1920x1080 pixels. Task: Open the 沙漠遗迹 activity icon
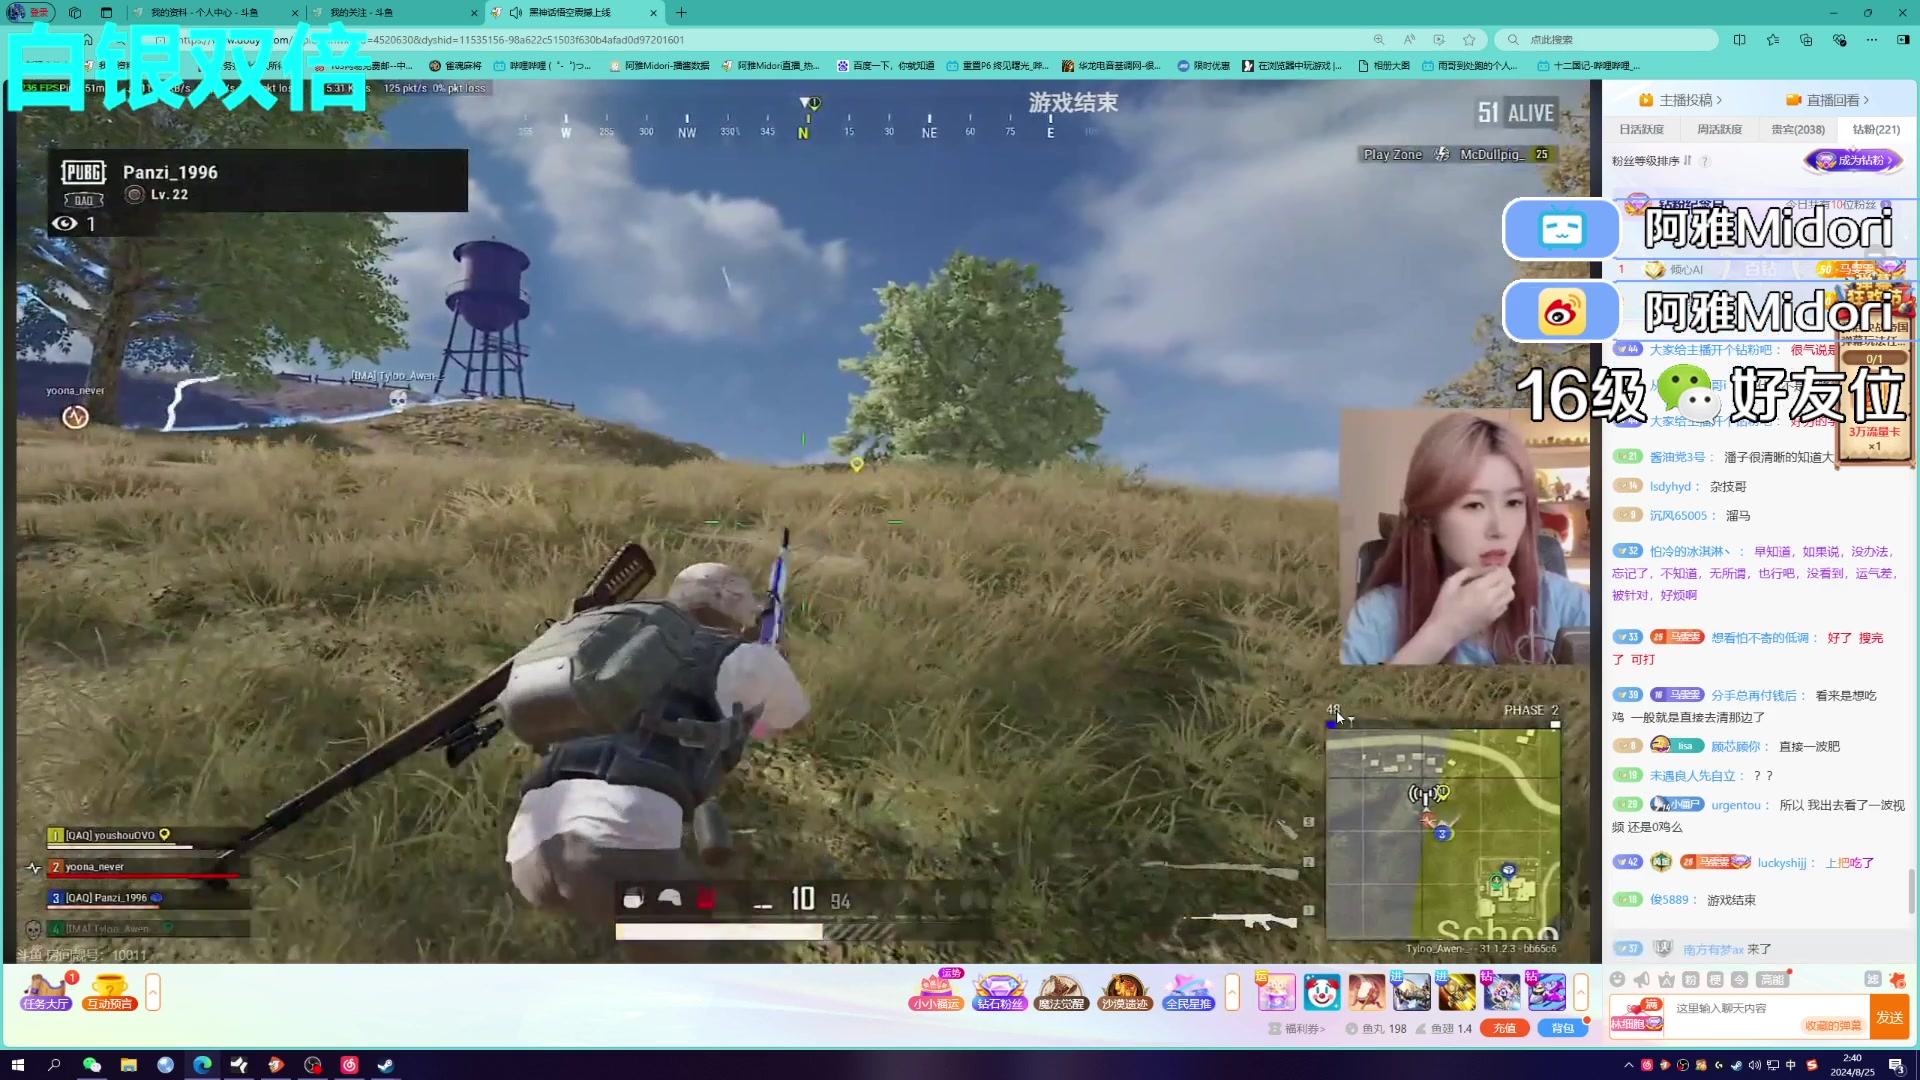(1124, 992)
